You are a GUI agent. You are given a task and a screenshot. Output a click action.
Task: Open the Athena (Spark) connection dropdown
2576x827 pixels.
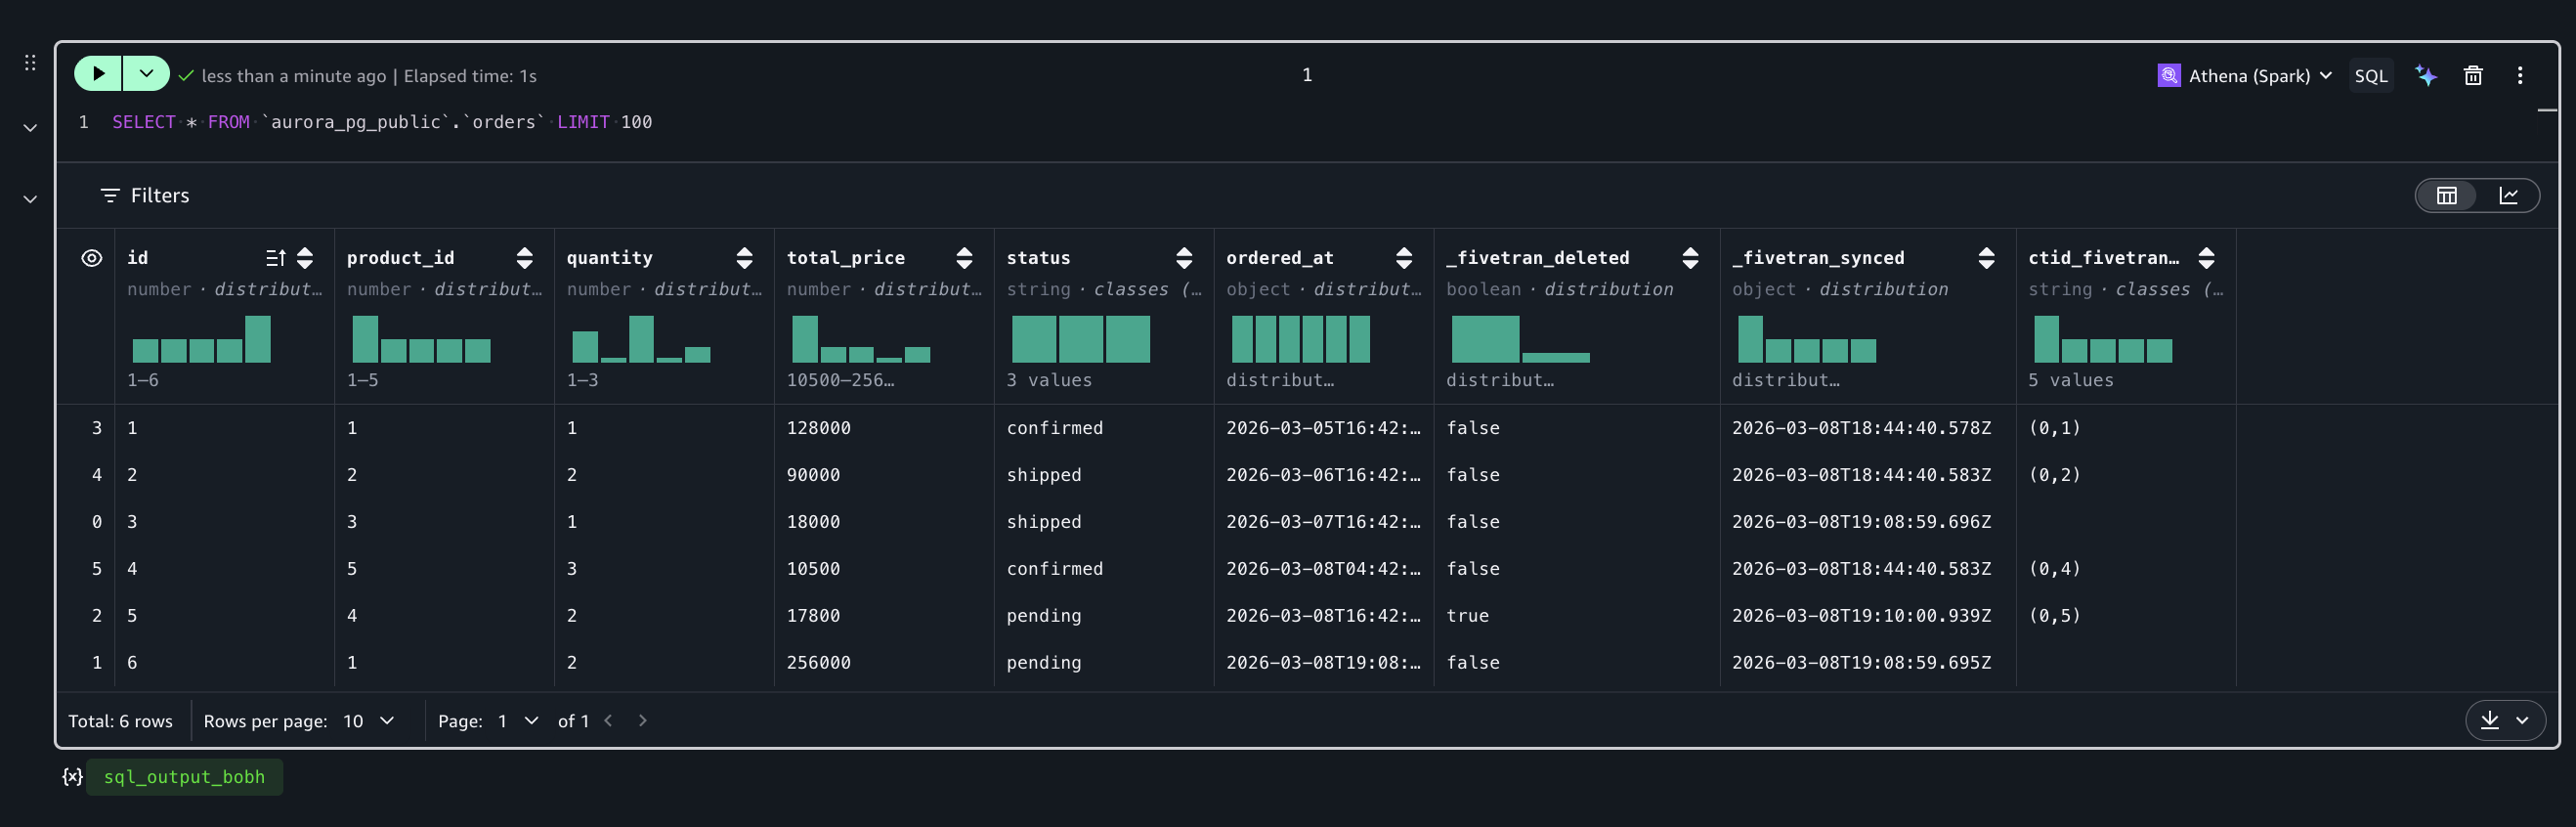2244,75
